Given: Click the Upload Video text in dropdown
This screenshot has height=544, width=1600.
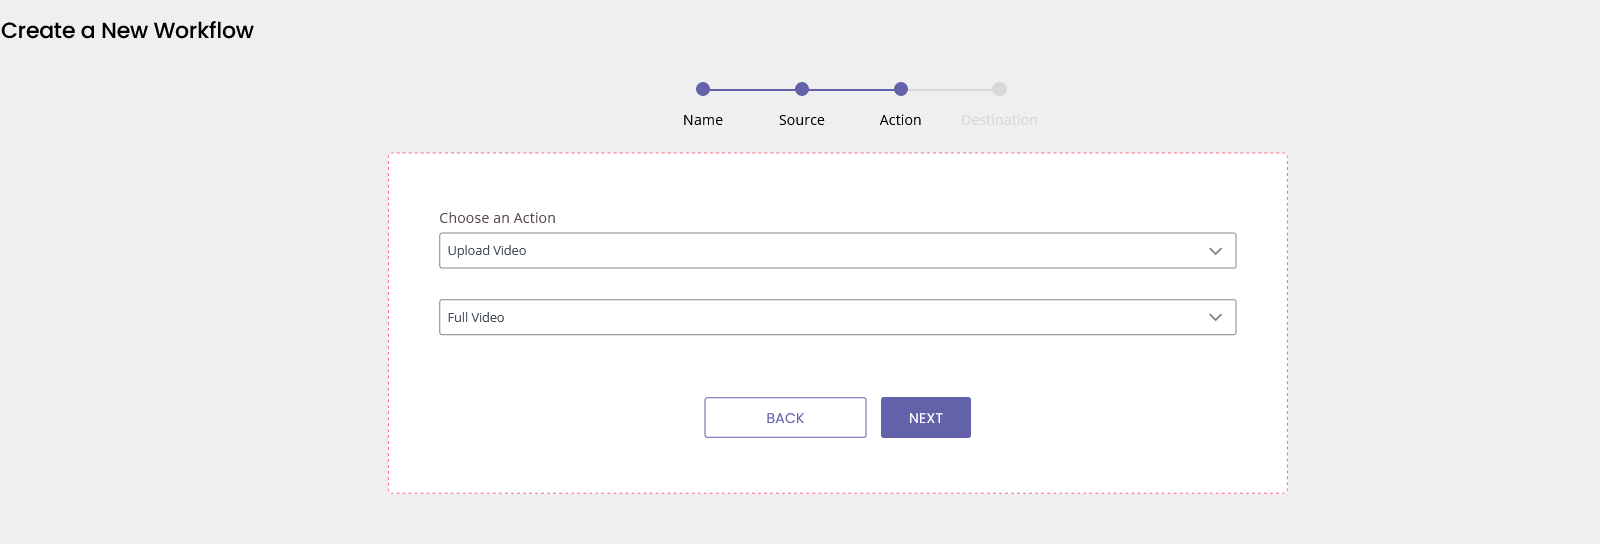Looking at the screenshot, I should point(487,251).
